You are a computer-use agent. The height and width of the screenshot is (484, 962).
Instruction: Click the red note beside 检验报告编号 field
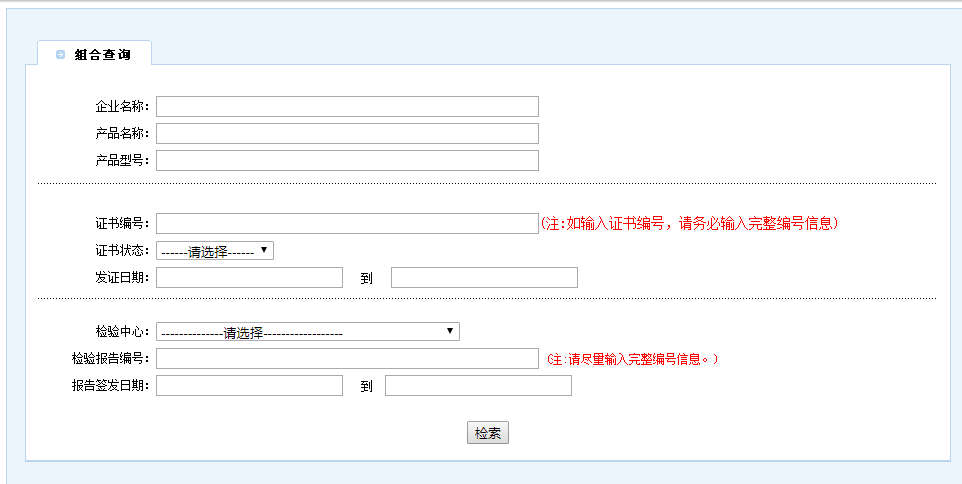(632, 359)
